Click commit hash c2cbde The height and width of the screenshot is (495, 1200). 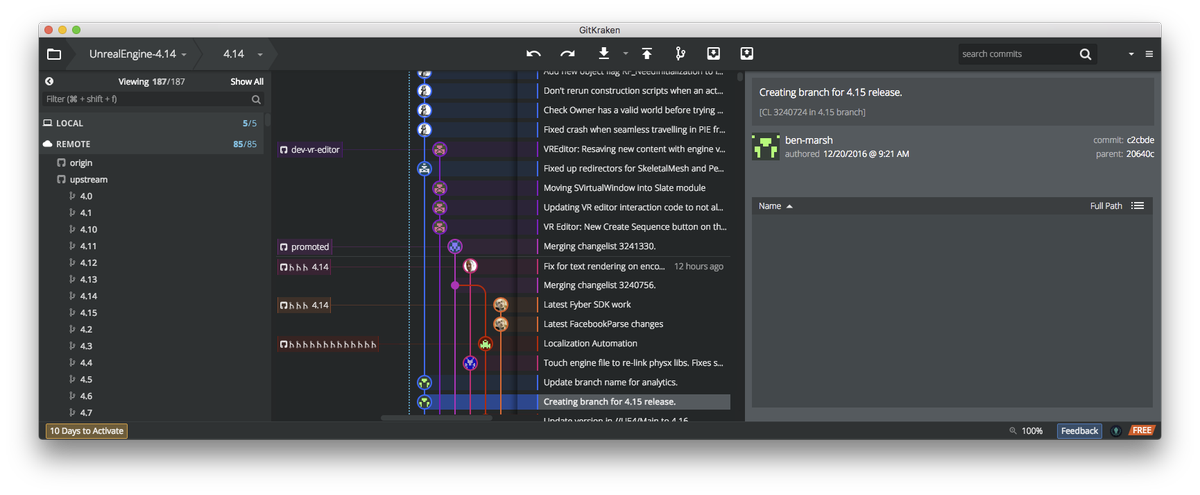click(x=1141, y=140)
